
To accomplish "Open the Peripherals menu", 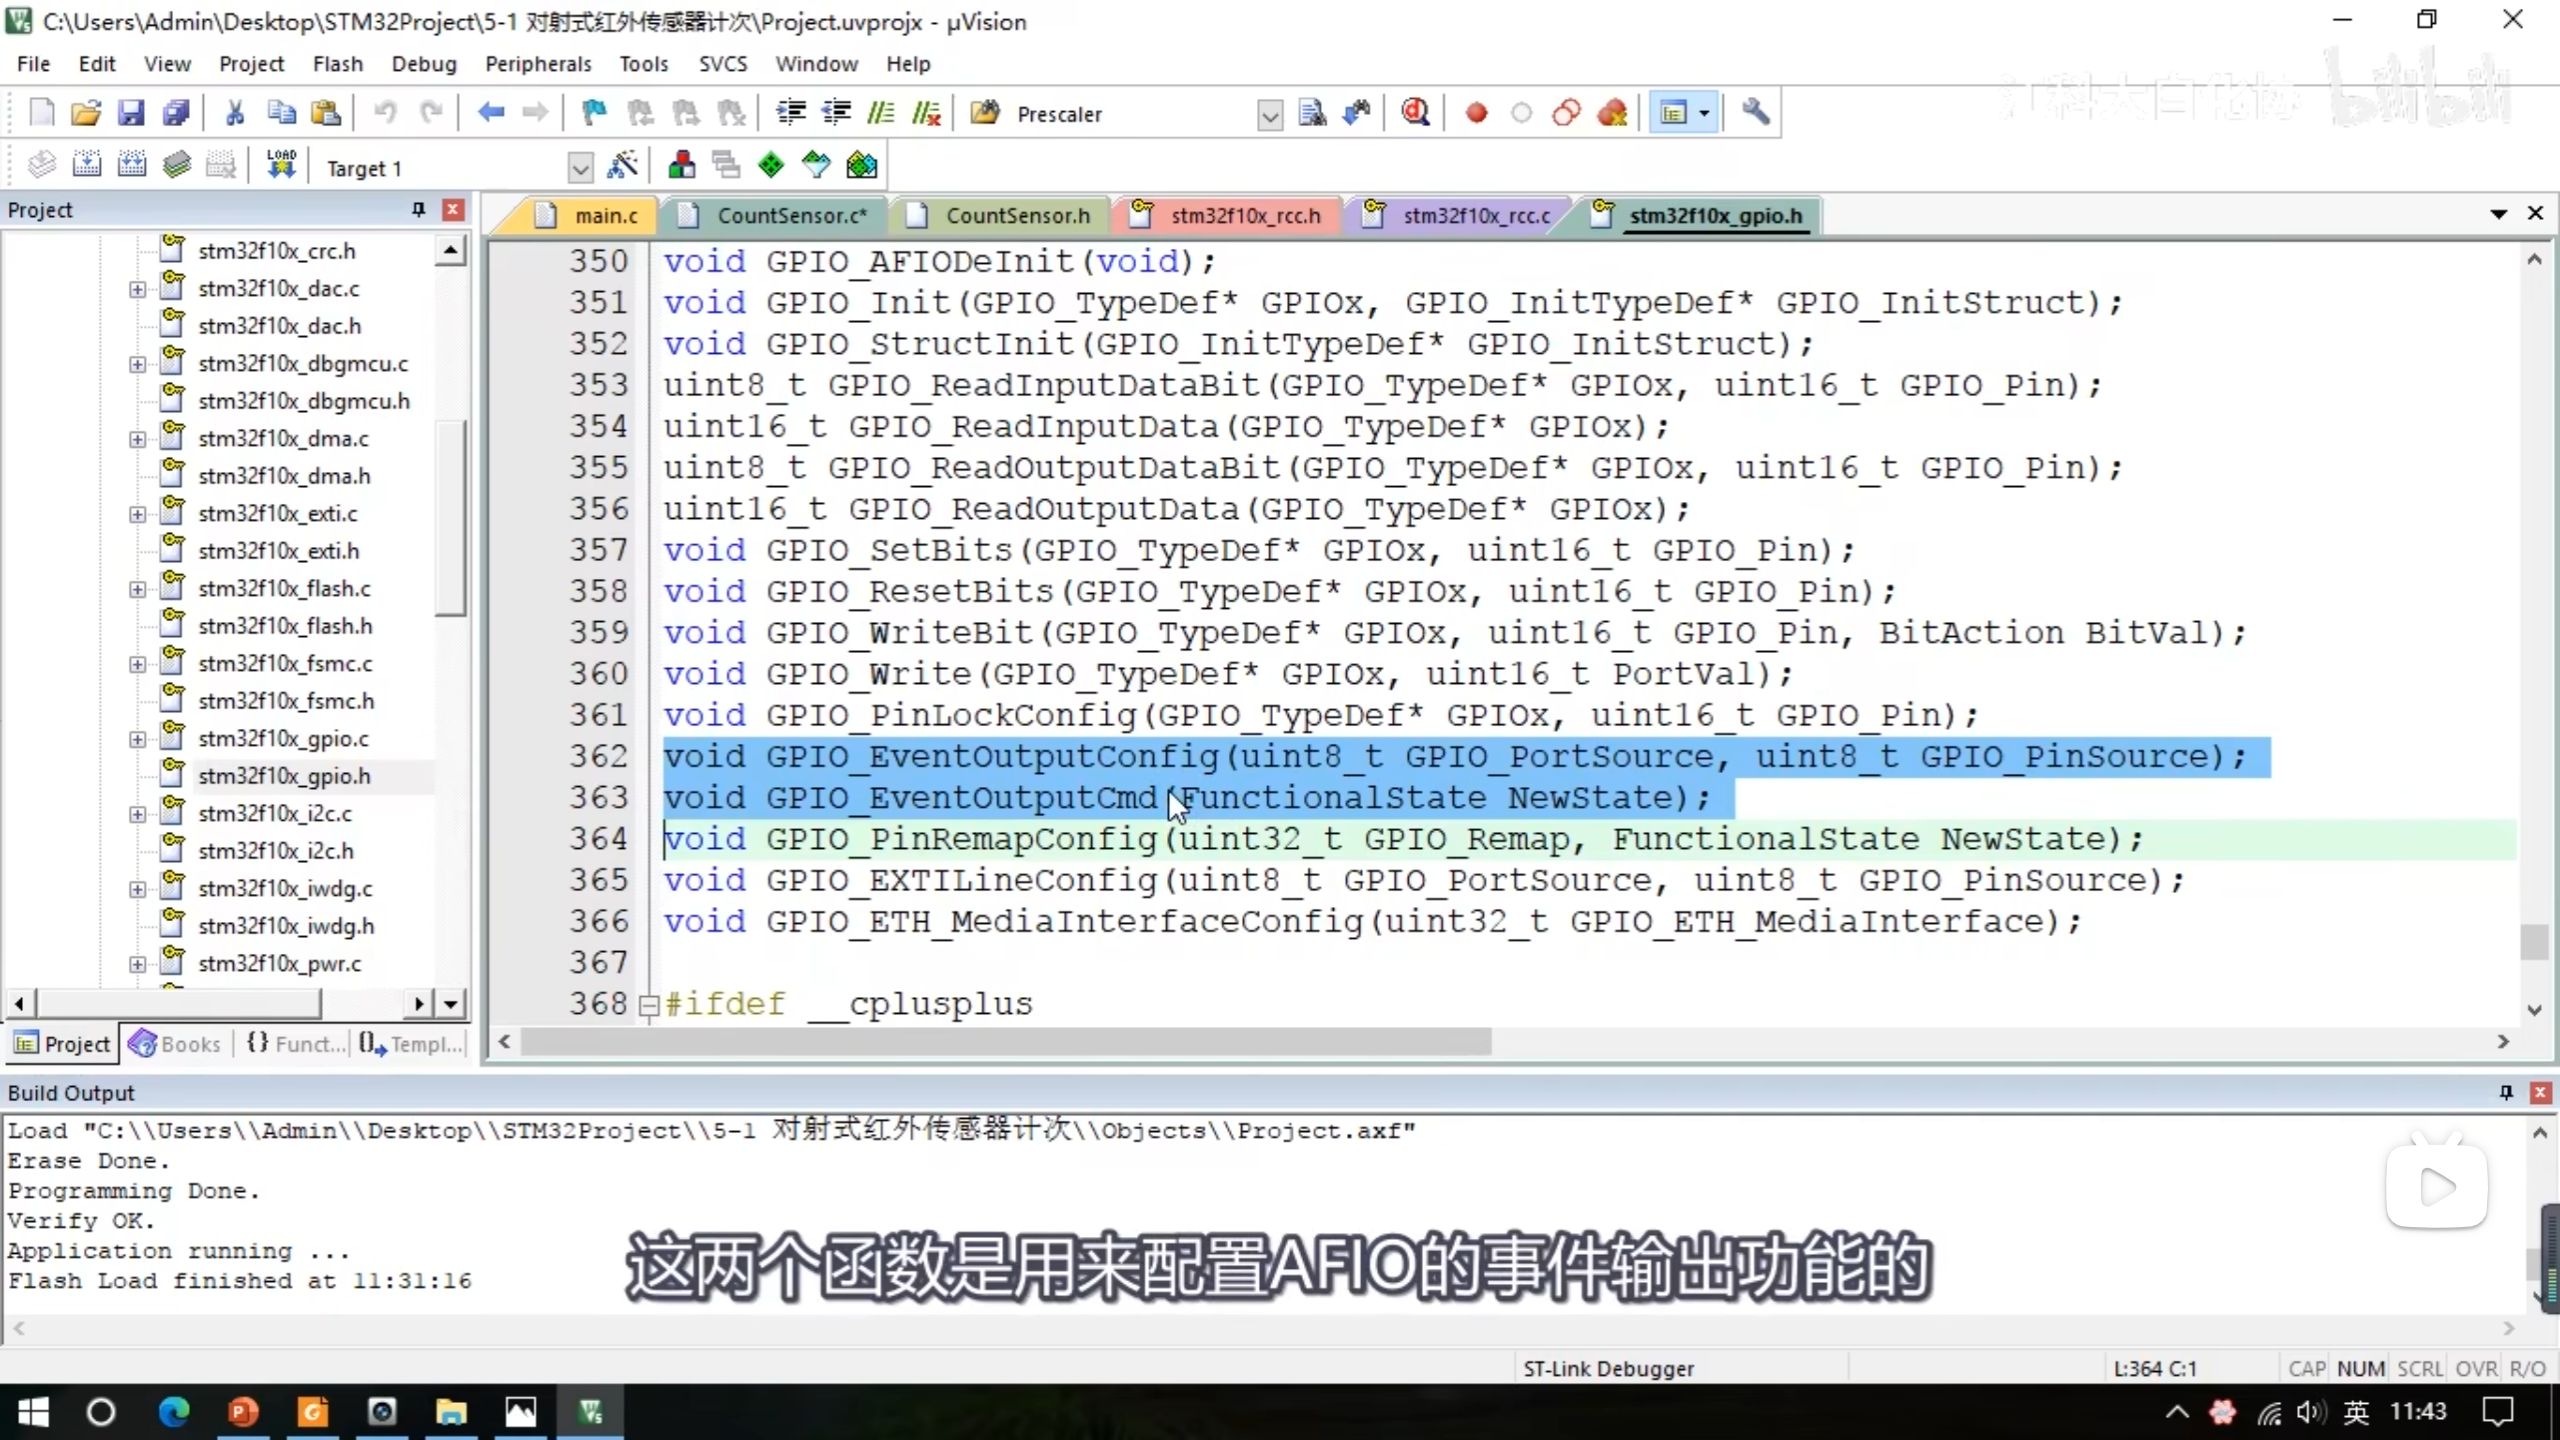I will (x=538, y=64).
